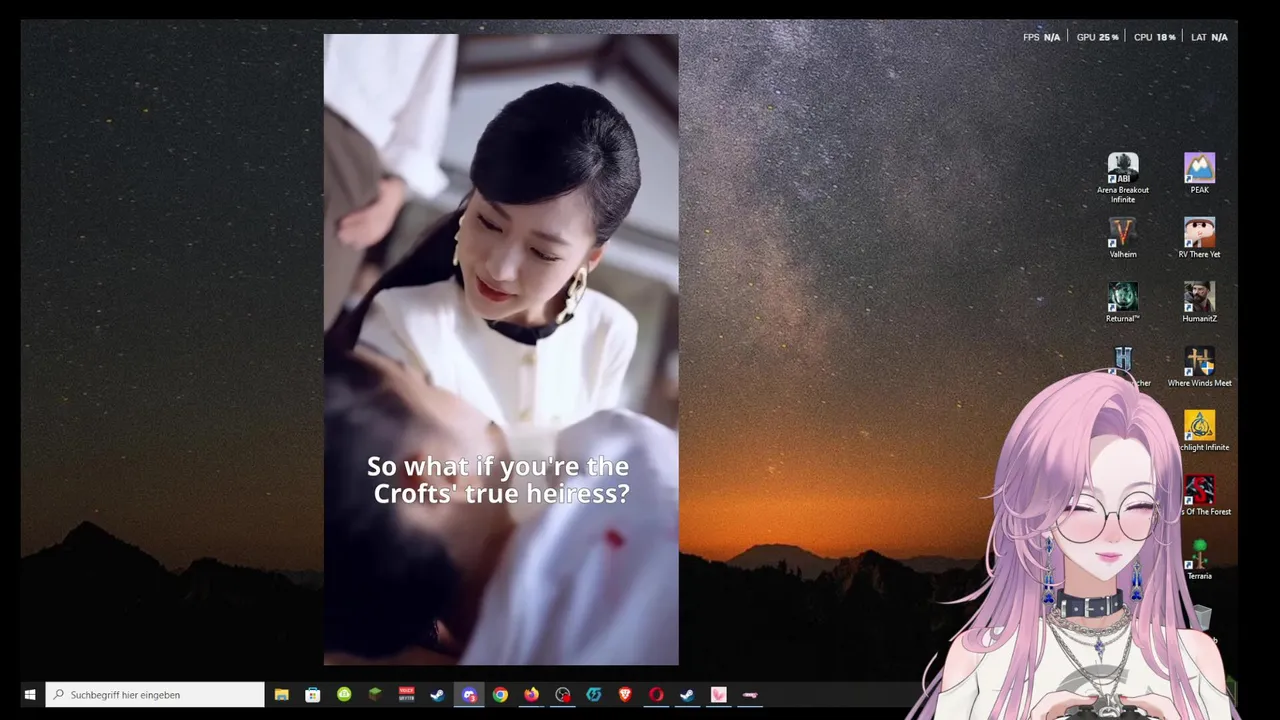Select the Terraria desktop shortcut
1280x720 pixels.
point(1200,560)
